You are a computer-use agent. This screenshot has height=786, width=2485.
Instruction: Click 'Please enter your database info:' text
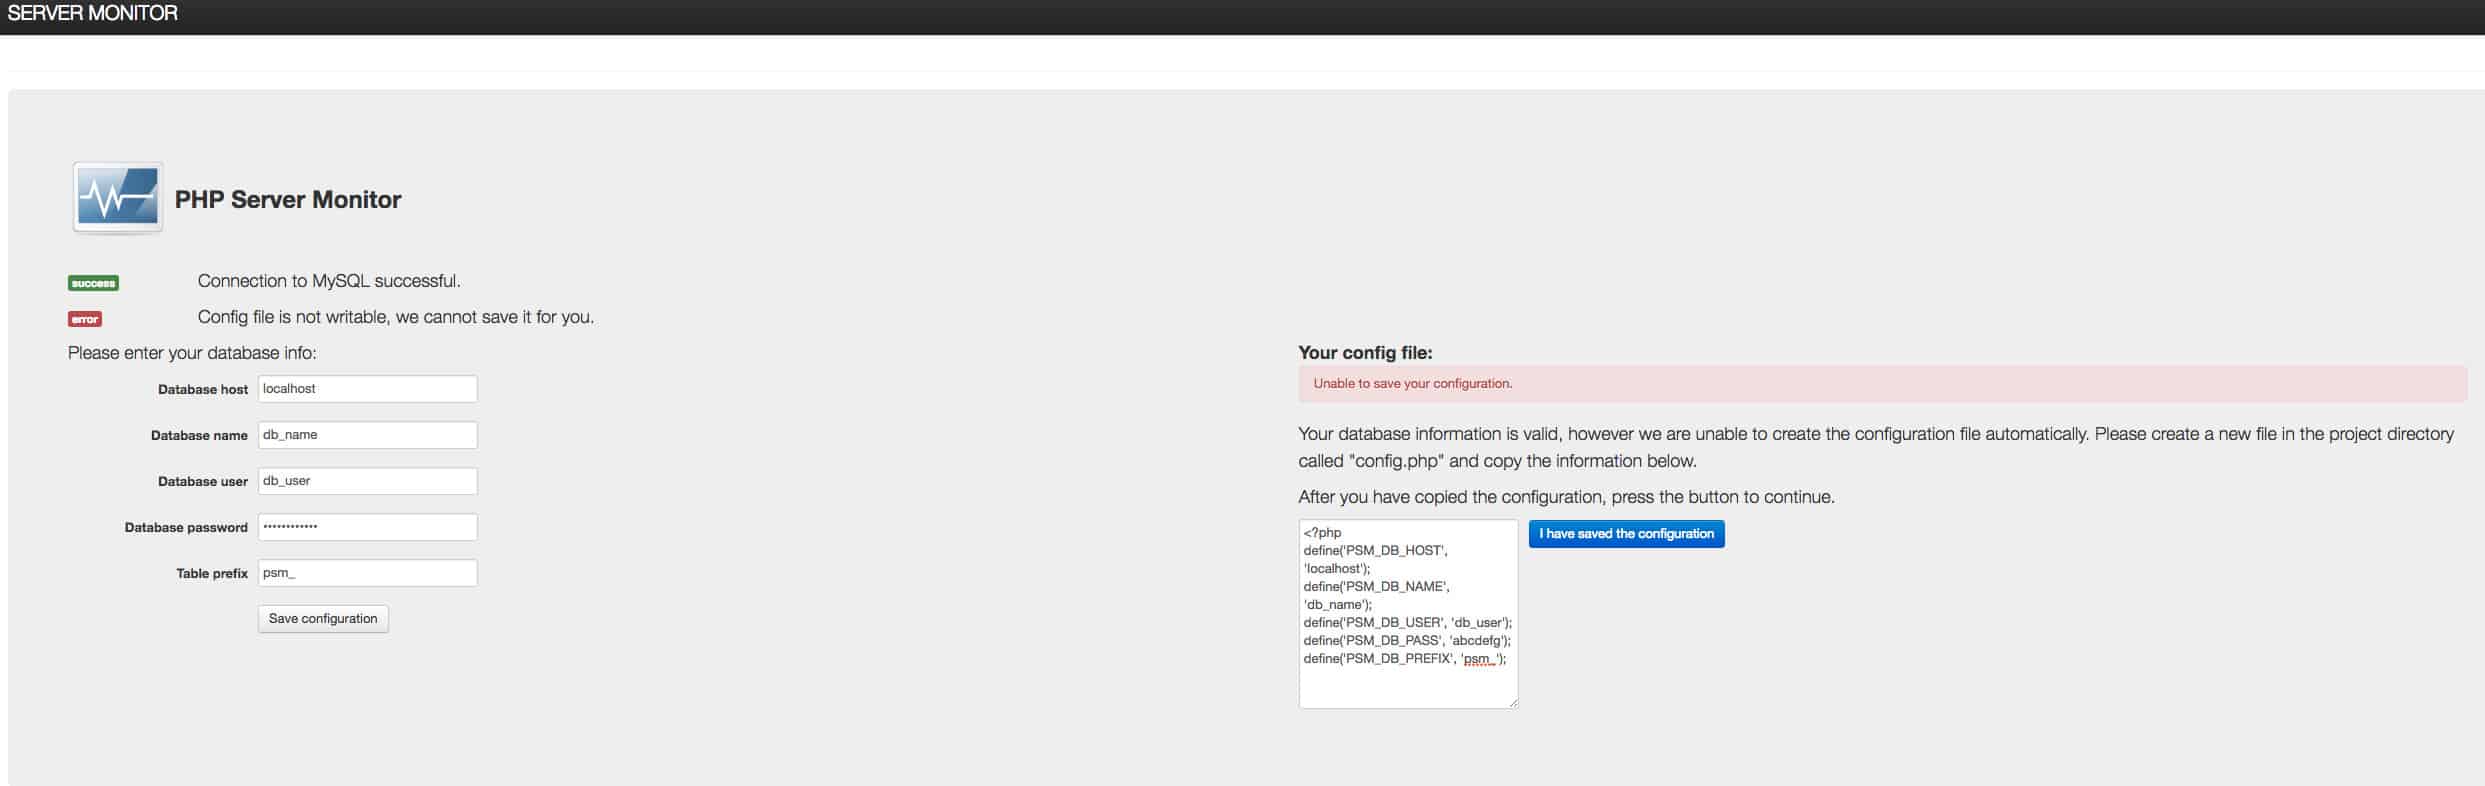[192, 353]
